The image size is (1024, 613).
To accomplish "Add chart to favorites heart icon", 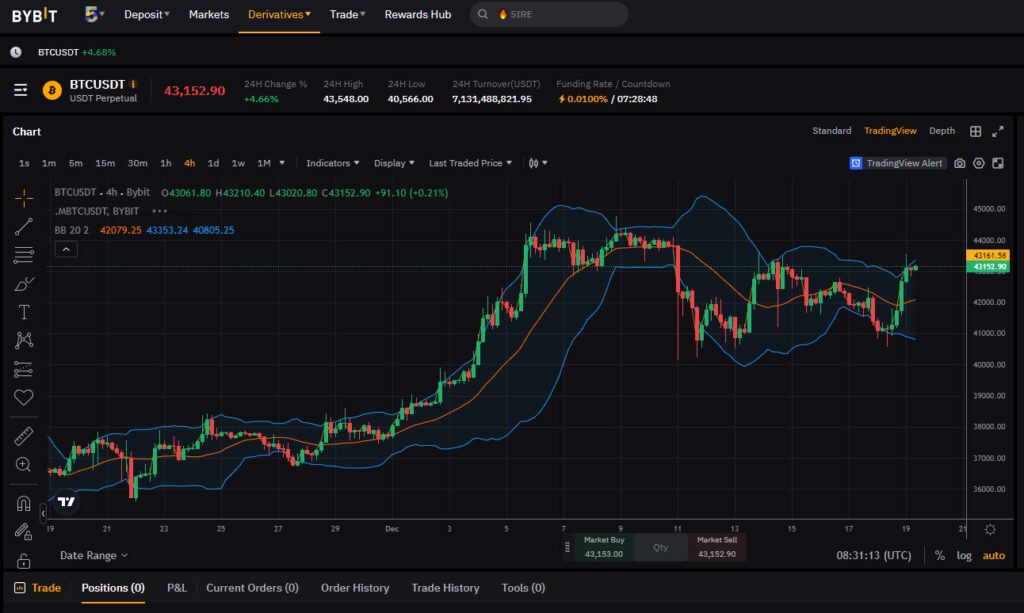I will [24, 397].
